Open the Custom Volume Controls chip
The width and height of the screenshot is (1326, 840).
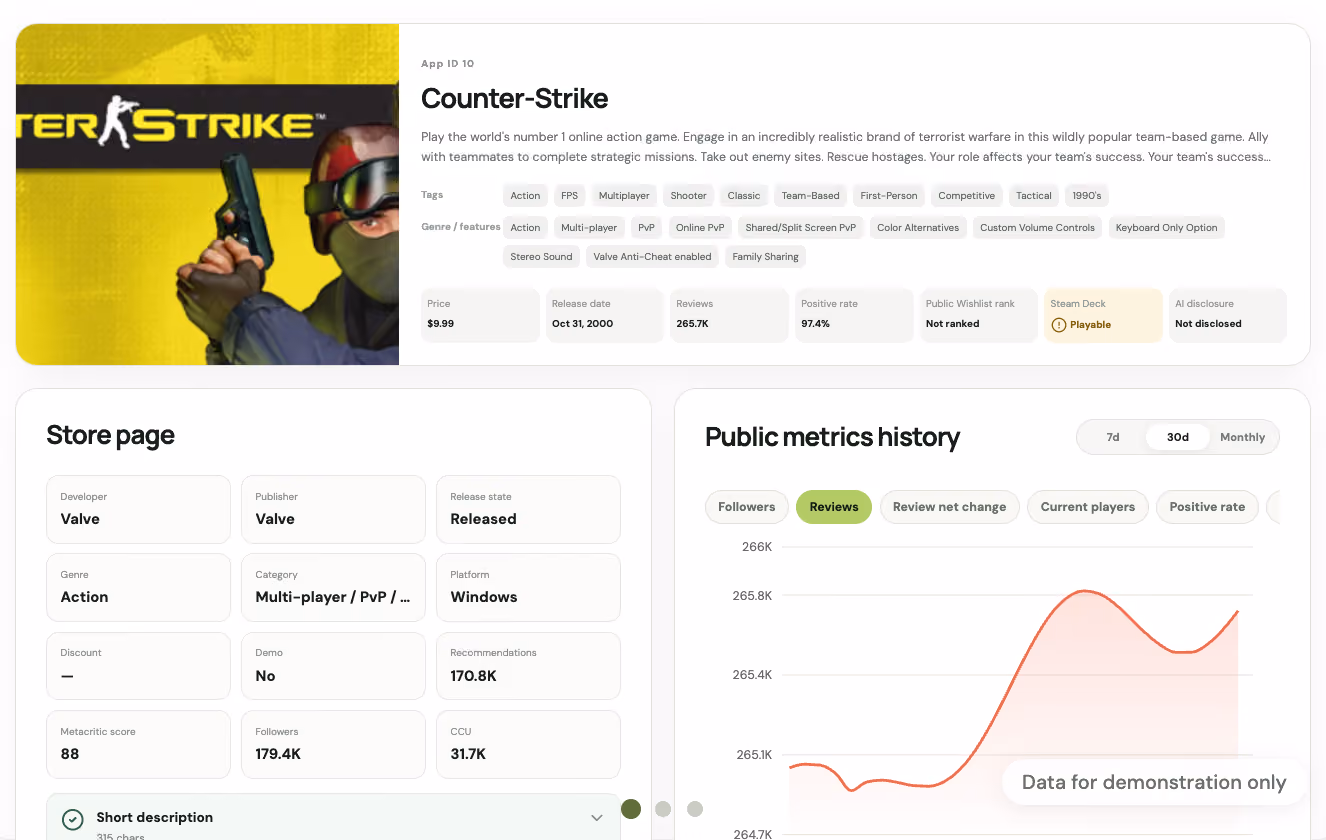coord(1037,228)
